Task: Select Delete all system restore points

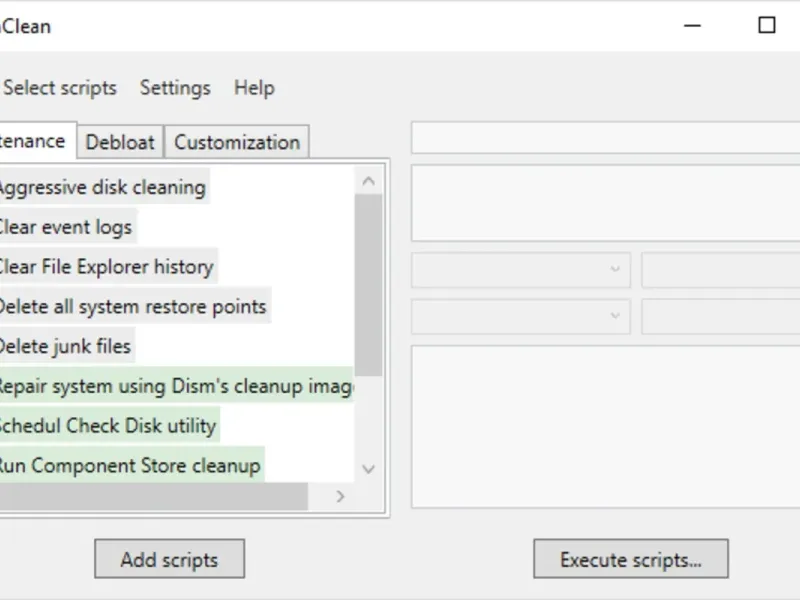Action: point(132,306)
